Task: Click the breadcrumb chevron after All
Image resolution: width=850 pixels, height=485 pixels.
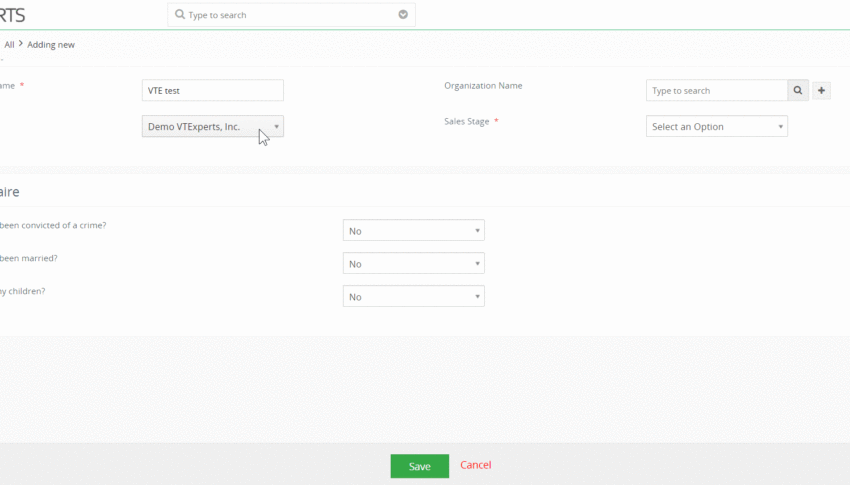Action: click(x=21, y=43)
